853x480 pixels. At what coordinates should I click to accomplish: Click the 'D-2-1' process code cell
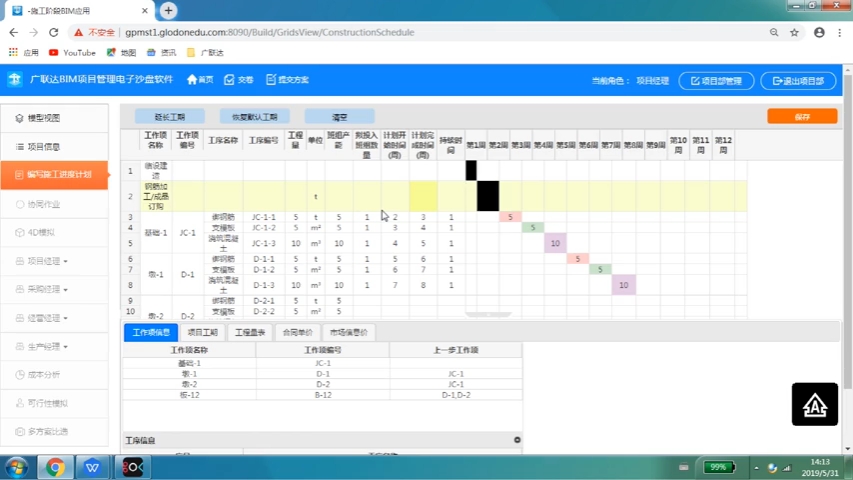pyautogui.click(x=264, y=301)
